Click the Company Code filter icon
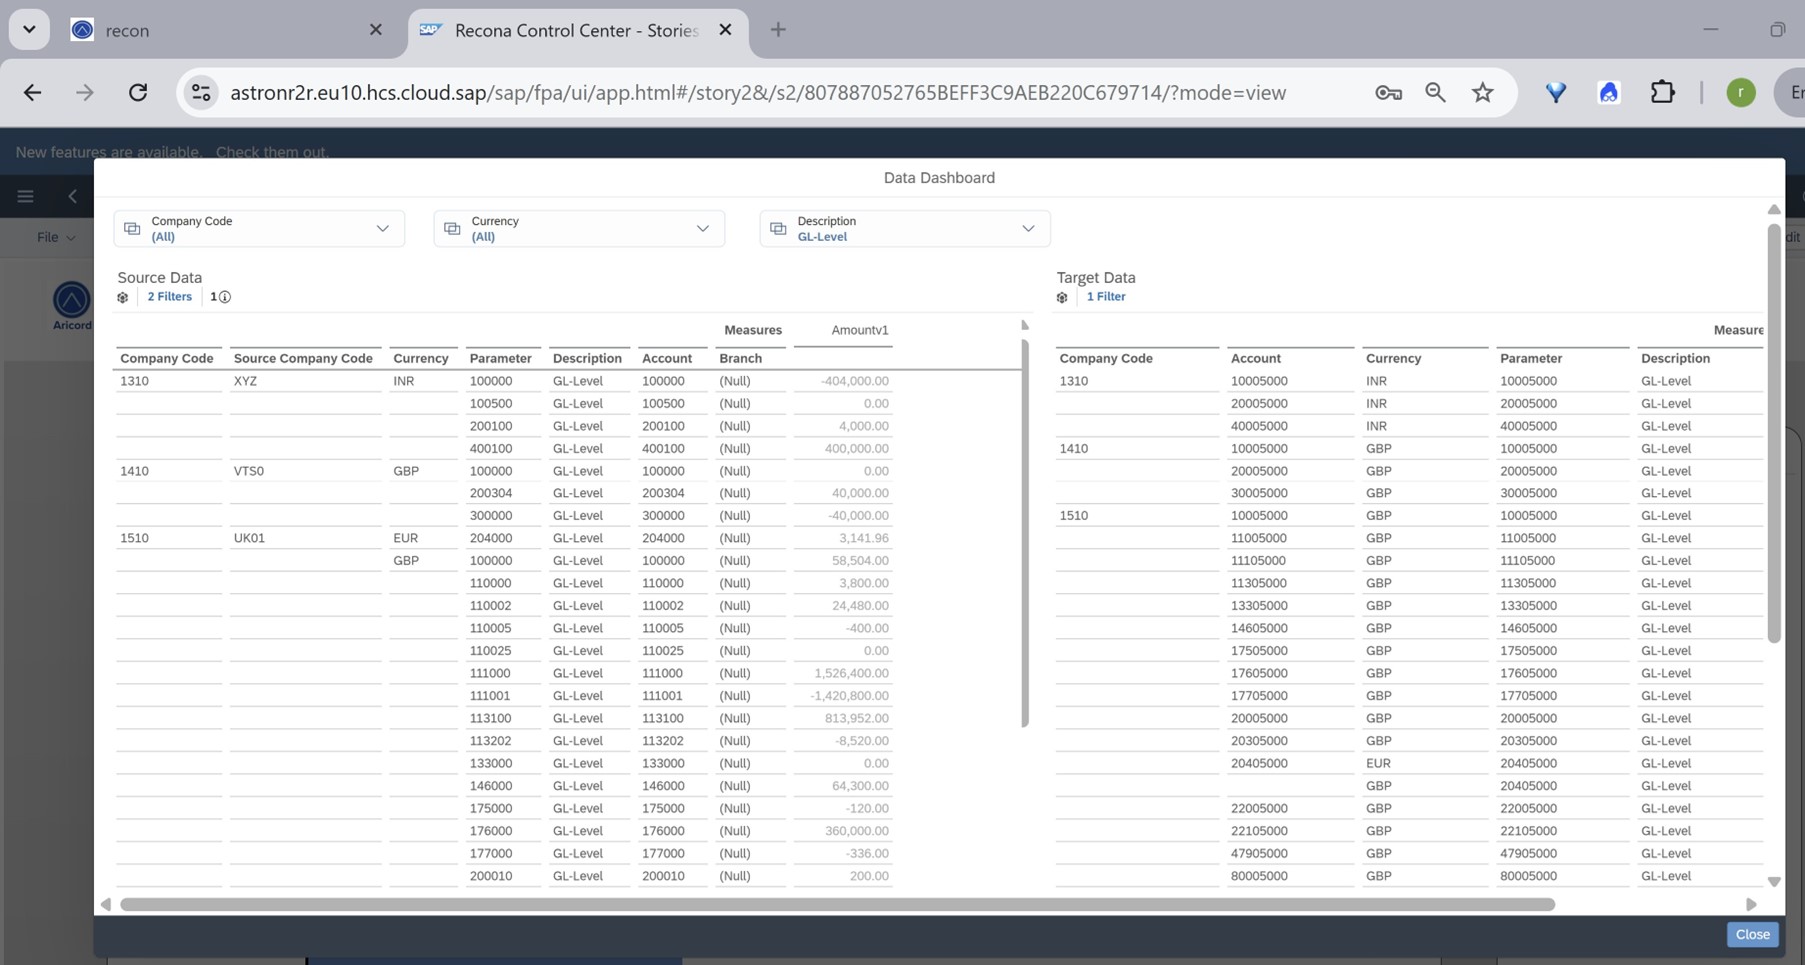 click(x=132, y=229)
